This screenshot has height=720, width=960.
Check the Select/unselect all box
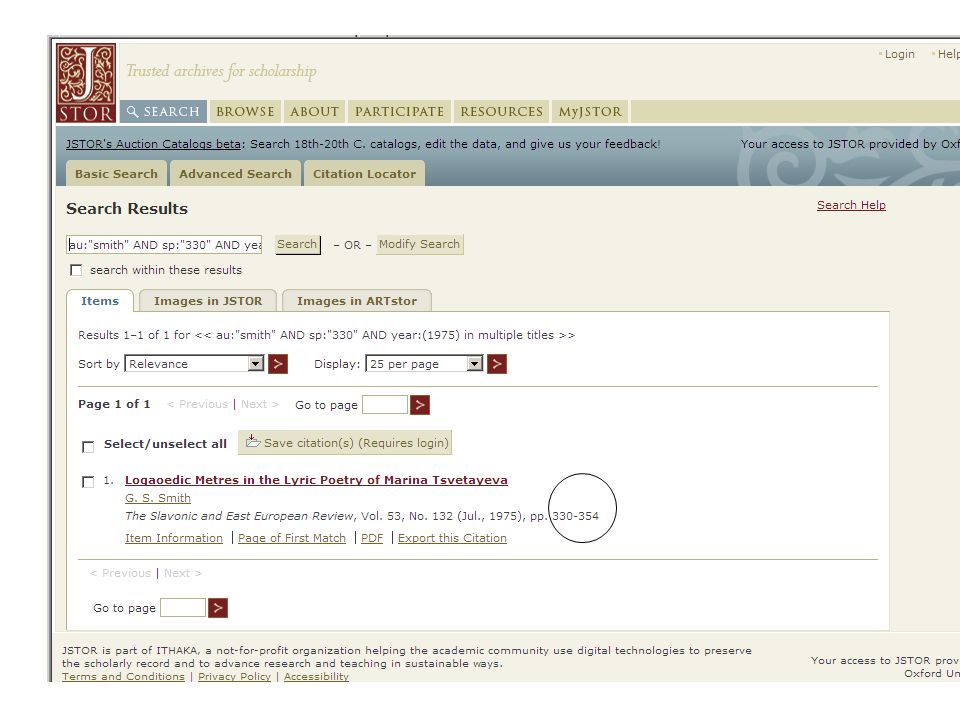[x=88, y=446]
